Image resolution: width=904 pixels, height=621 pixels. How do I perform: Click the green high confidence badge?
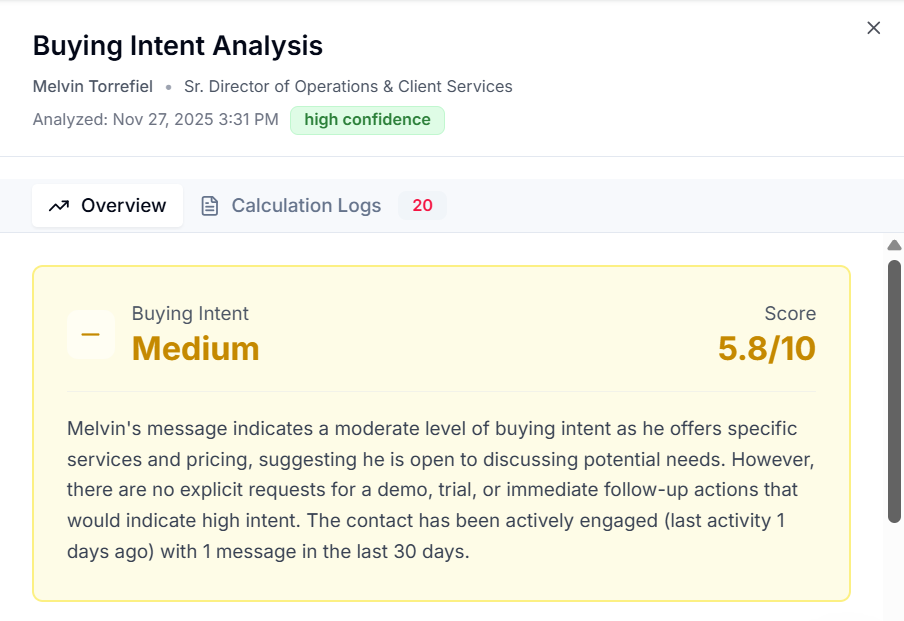coord(367,120)
